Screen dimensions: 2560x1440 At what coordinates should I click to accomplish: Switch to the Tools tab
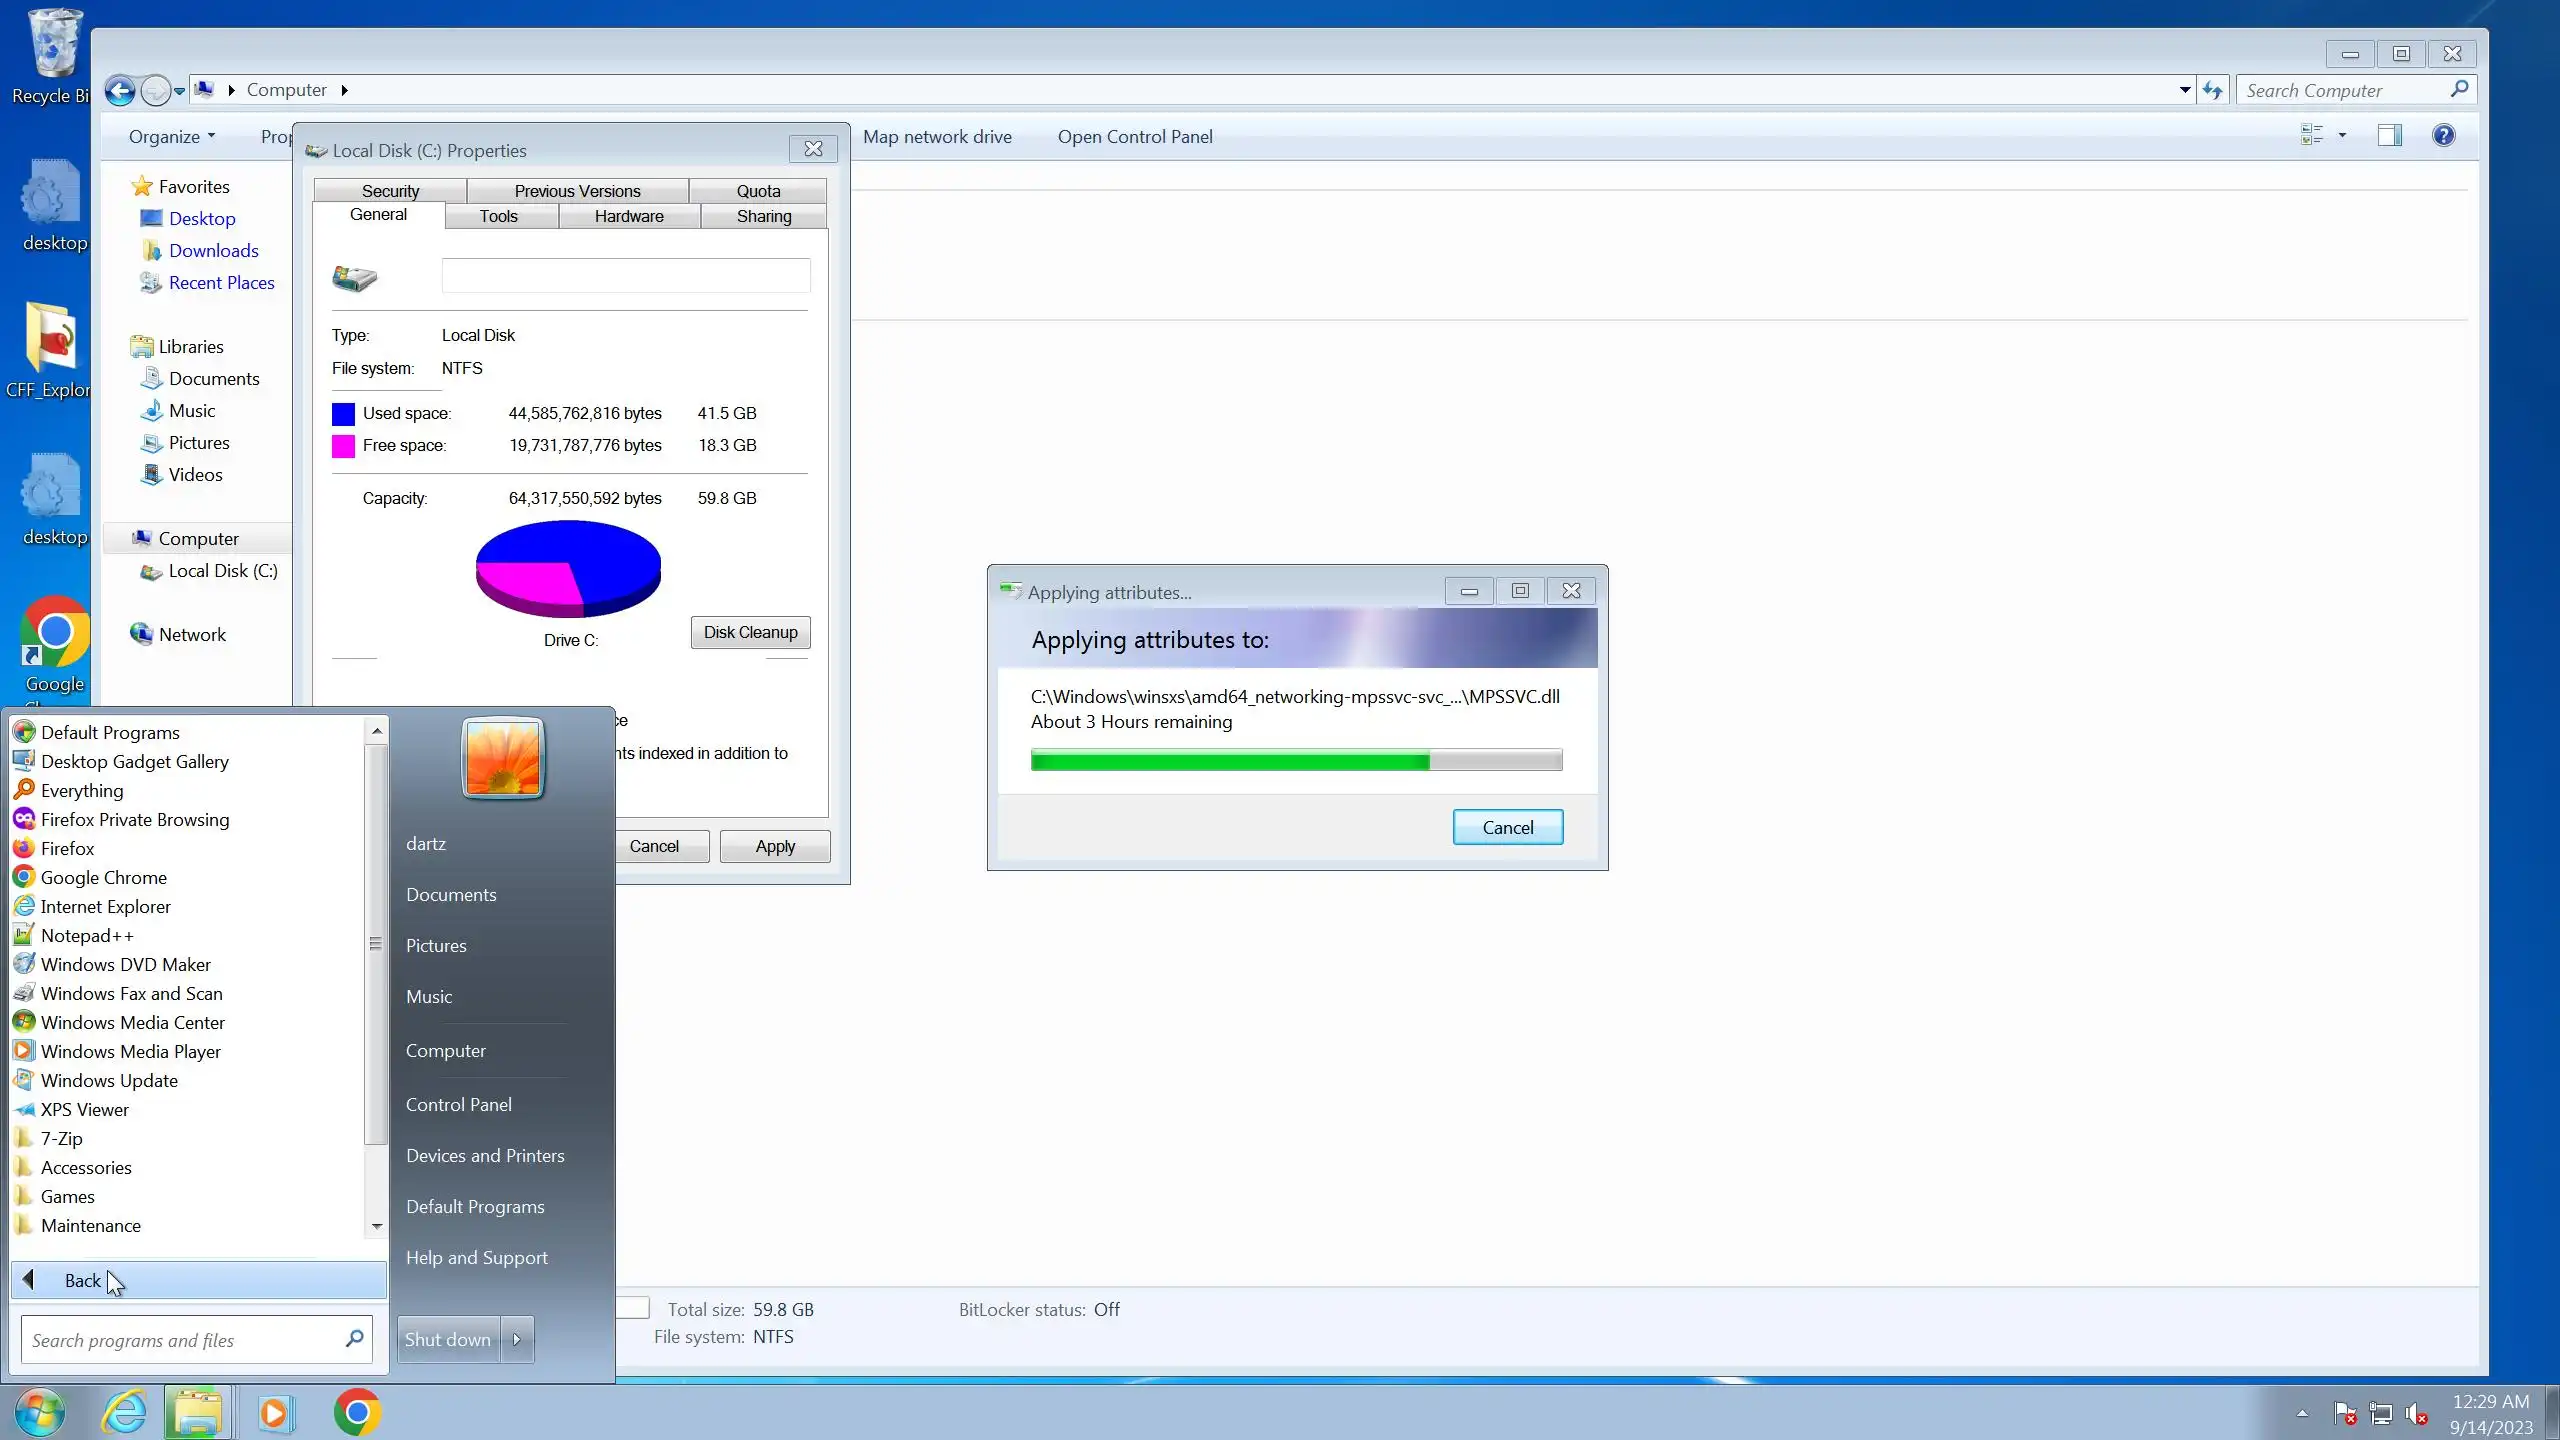click(x=498, y=216)
